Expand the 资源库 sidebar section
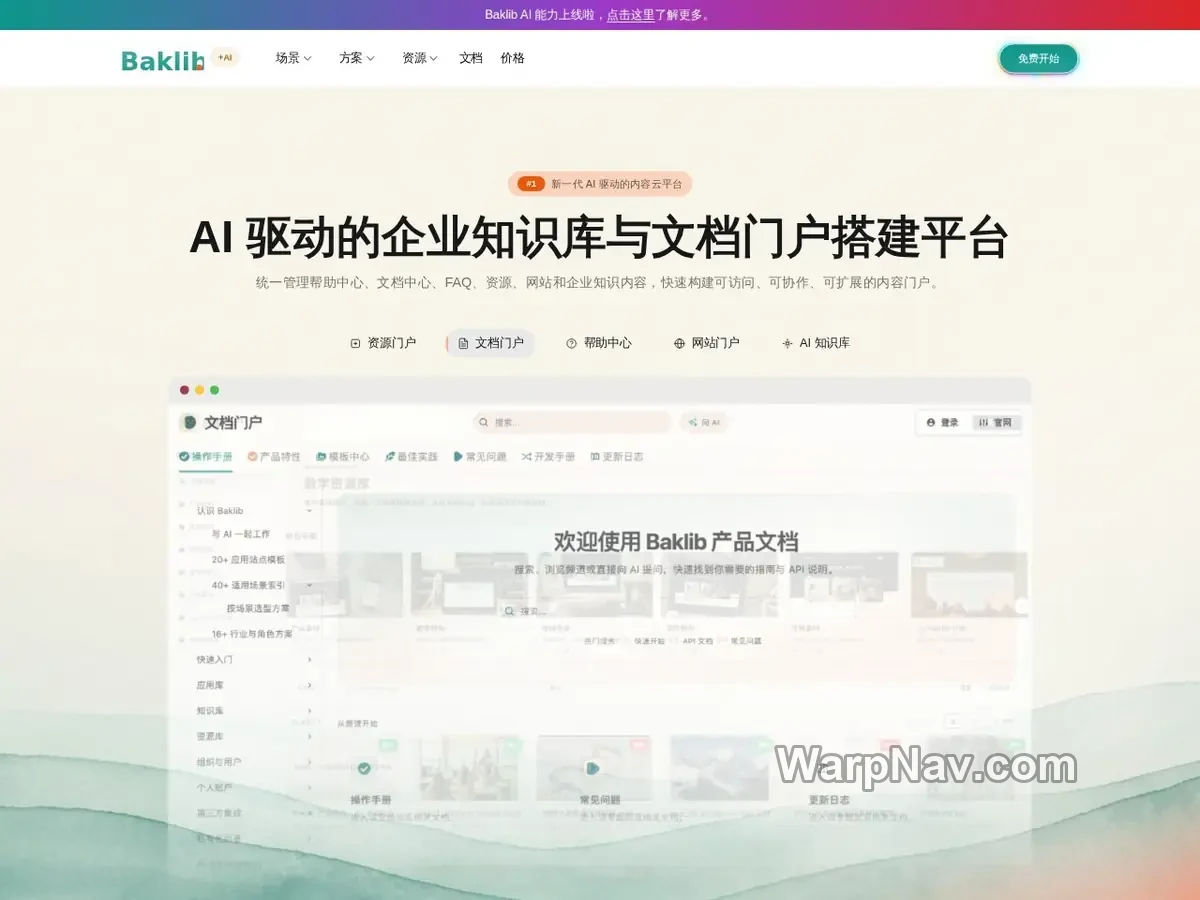Image resolution: width=1200 pixels, height=900 pixels. click(310, 736)
